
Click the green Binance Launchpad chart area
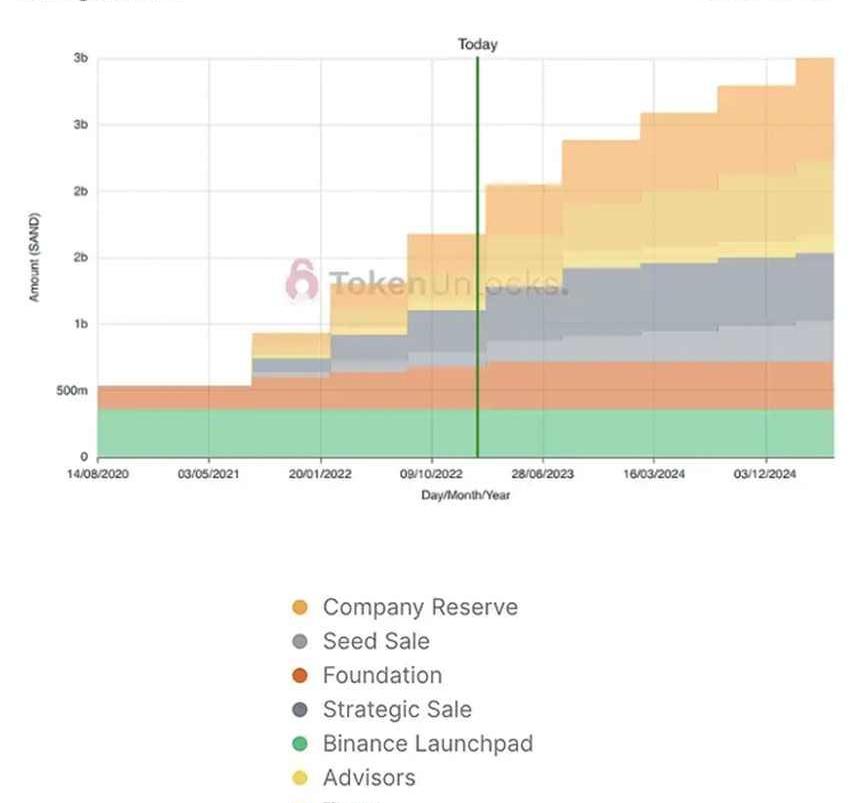pyautogui.click(x=466, y=433)
